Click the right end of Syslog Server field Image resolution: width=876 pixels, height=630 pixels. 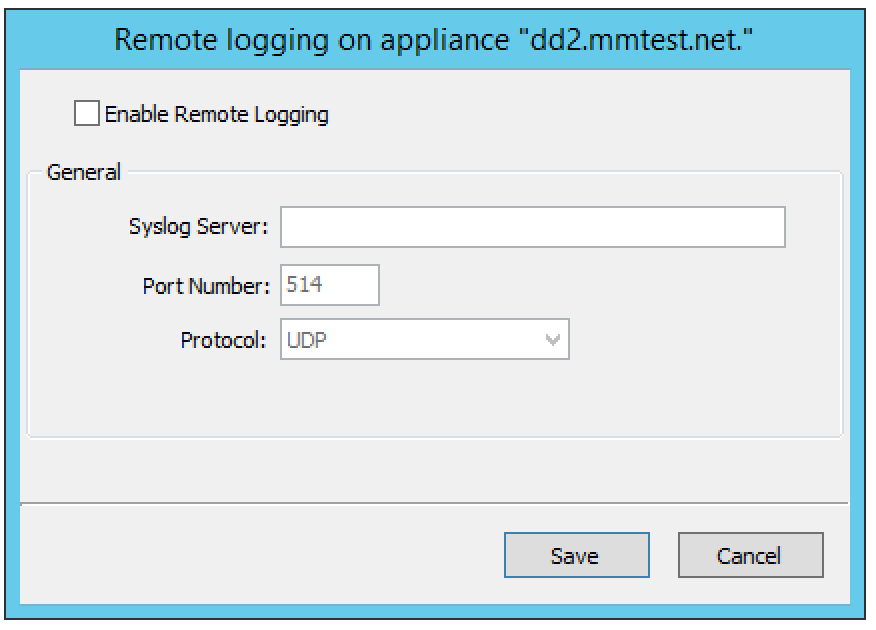(770, 227)
